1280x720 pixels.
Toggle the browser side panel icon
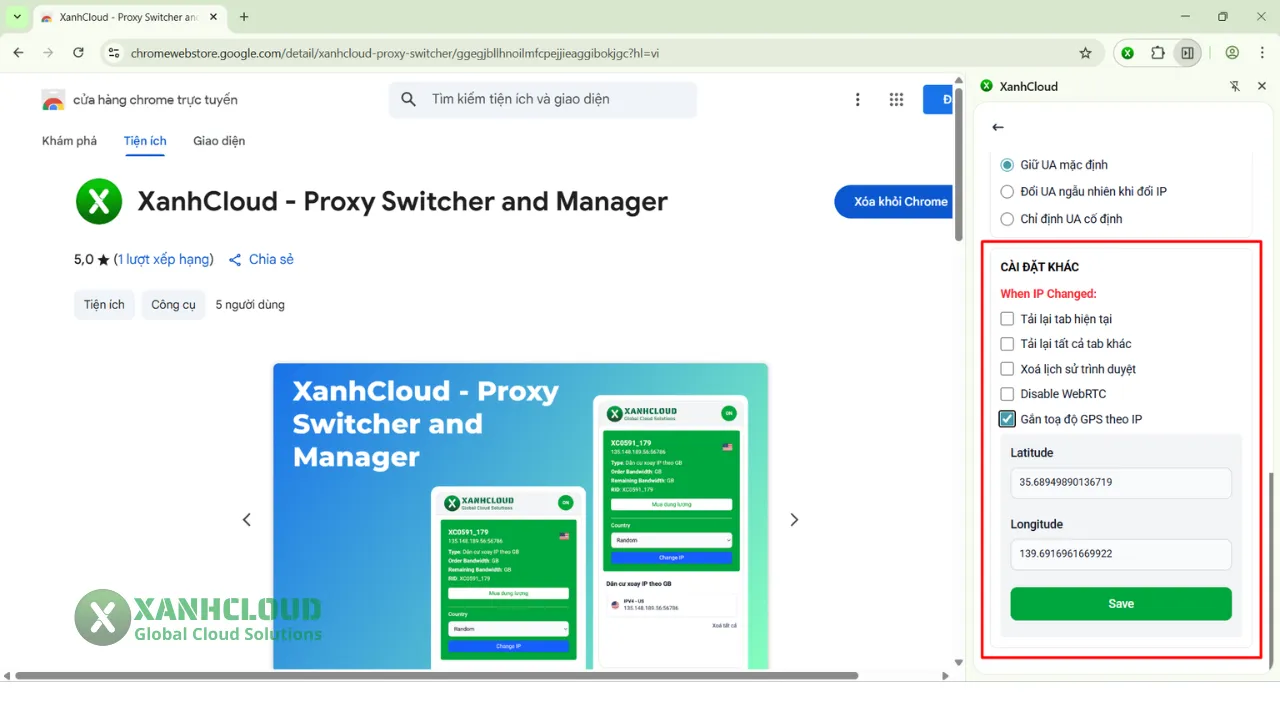[1187, 53]
